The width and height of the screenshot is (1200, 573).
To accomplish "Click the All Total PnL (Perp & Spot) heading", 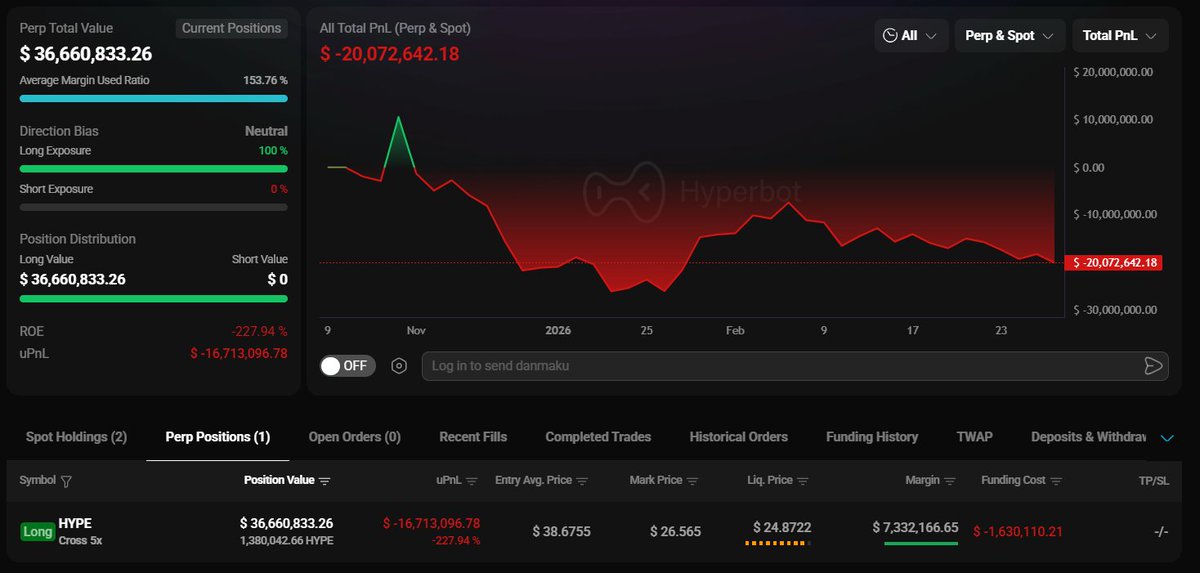I will pos(395,28).
